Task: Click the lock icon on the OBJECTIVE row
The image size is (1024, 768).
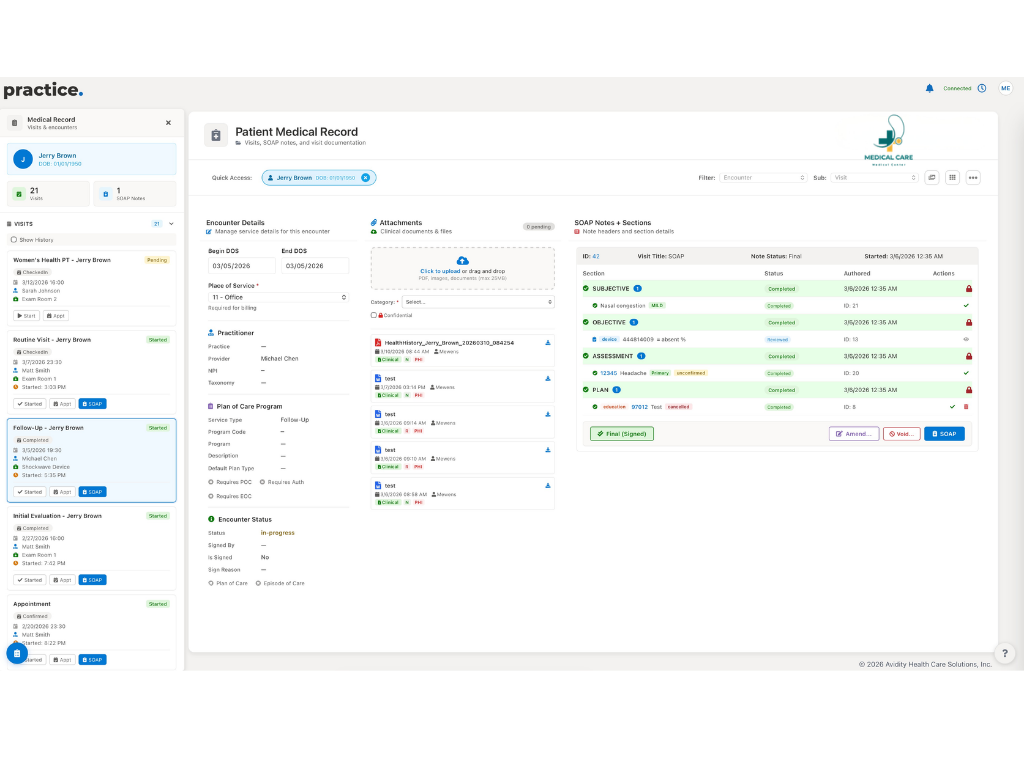Action: click(x=968, y=323)
